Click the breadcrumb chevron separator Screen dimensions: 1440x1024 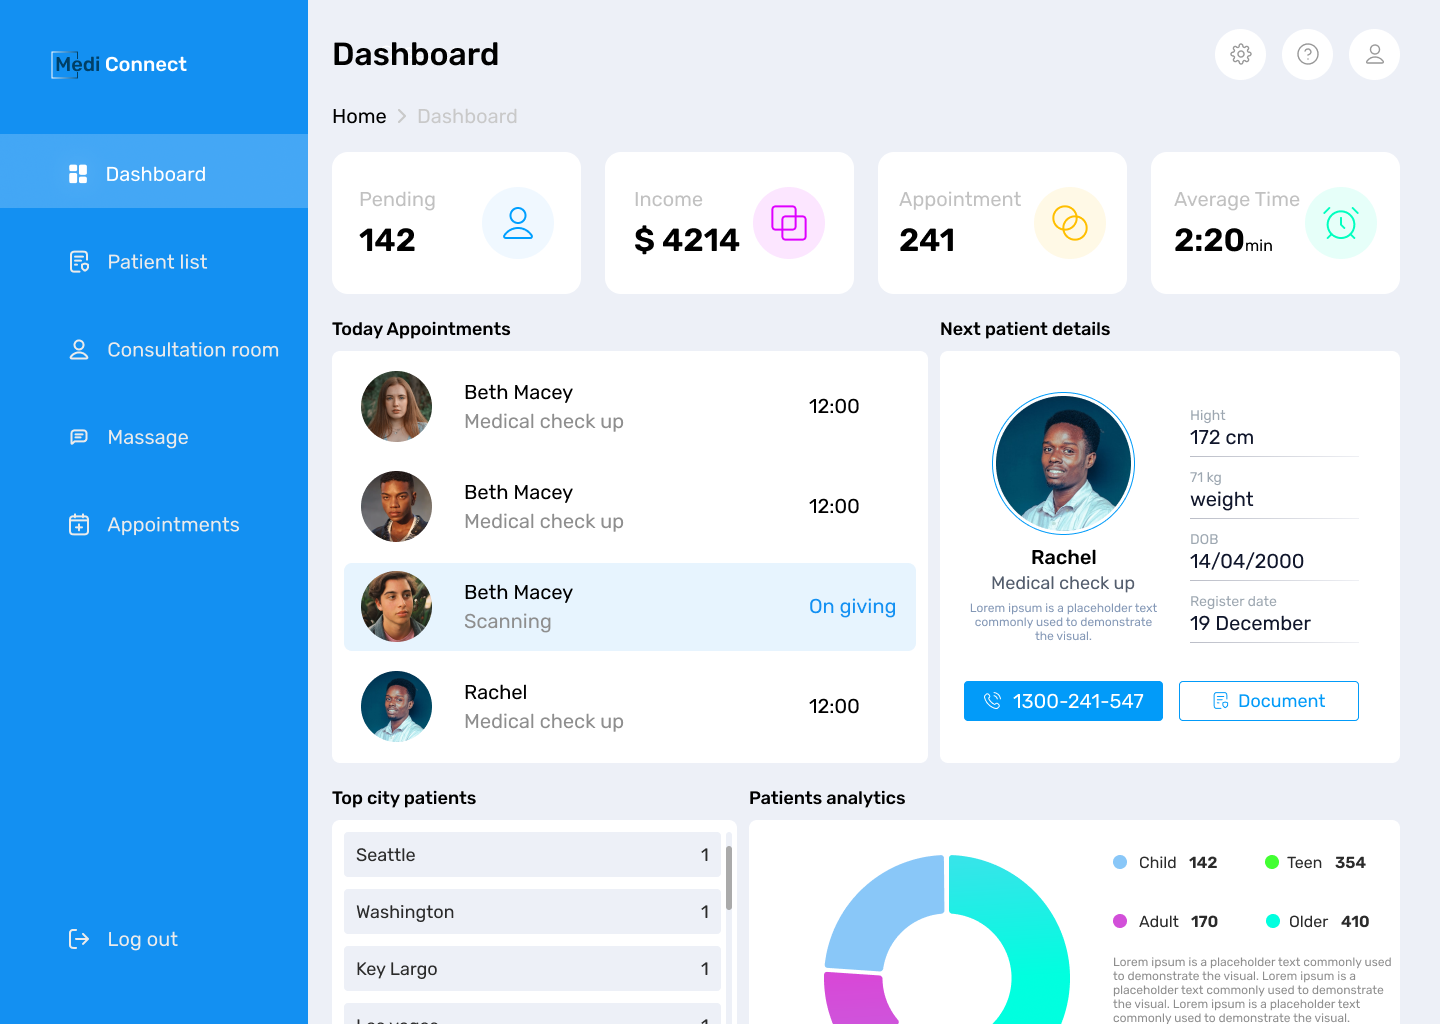pyautogui.click(x=402, y=116)
